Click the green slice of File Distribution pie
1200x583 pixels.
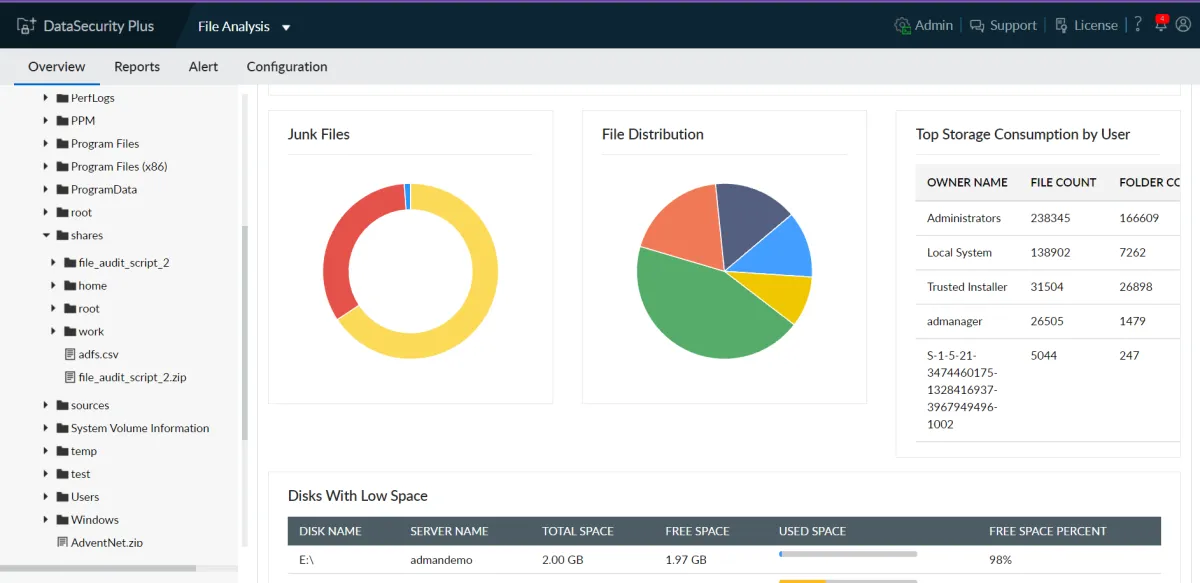700,310
